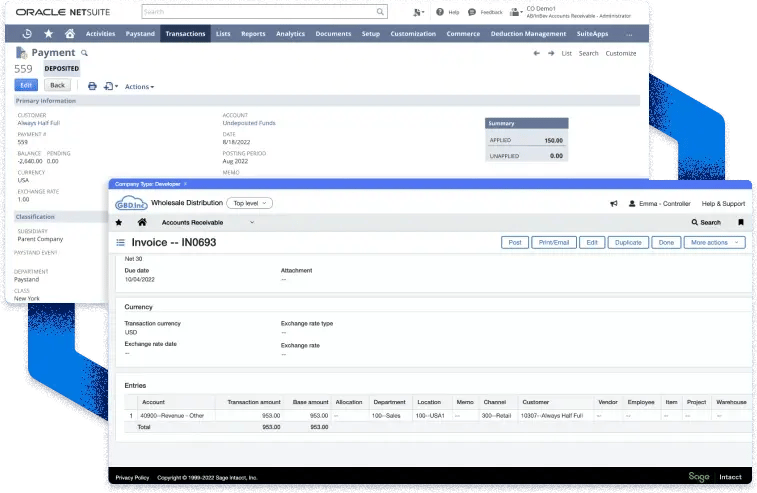The image size is (757, 493).
Task: Open Undeposited Funds account link
Action: (249, 123)
